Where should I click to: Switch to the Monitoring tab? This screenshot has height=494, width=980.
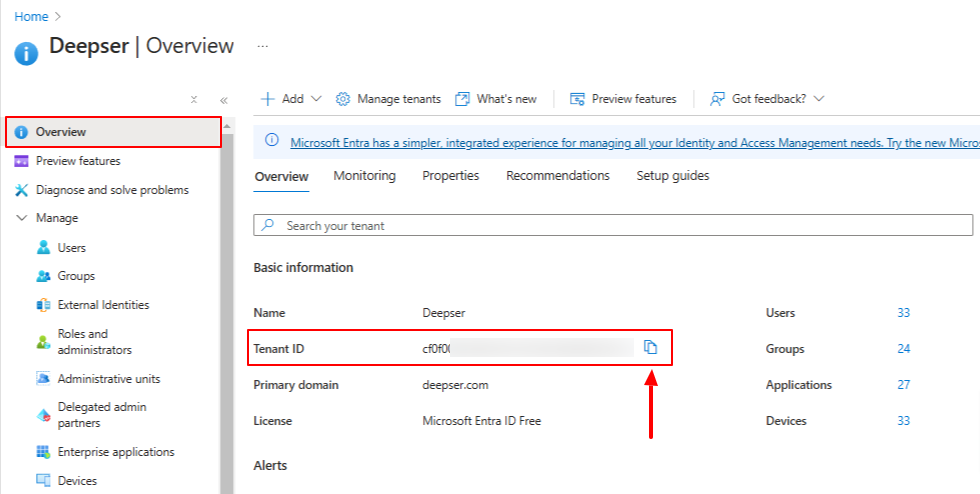tap(364, 176)
